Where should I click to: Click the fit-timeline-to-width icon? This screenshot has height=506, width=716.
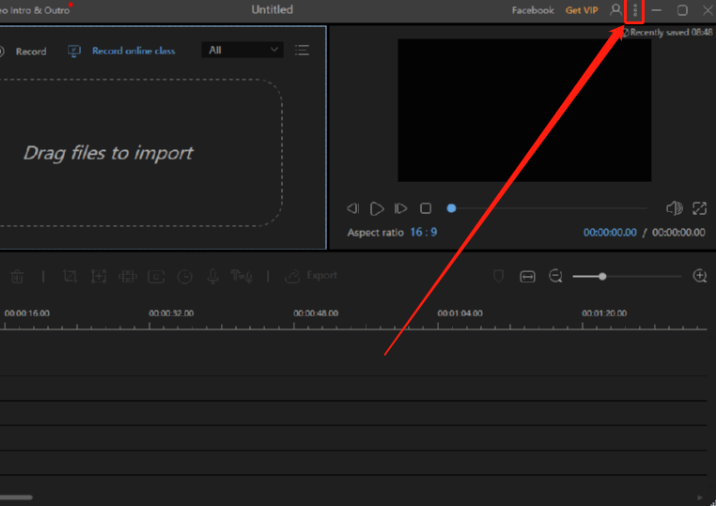click(x=528, y=276)
